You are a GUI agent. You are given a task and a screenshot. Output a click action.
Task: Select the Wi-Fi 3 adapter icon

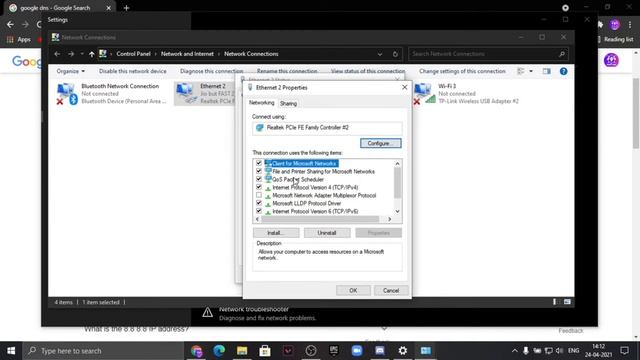click(424, 93)
